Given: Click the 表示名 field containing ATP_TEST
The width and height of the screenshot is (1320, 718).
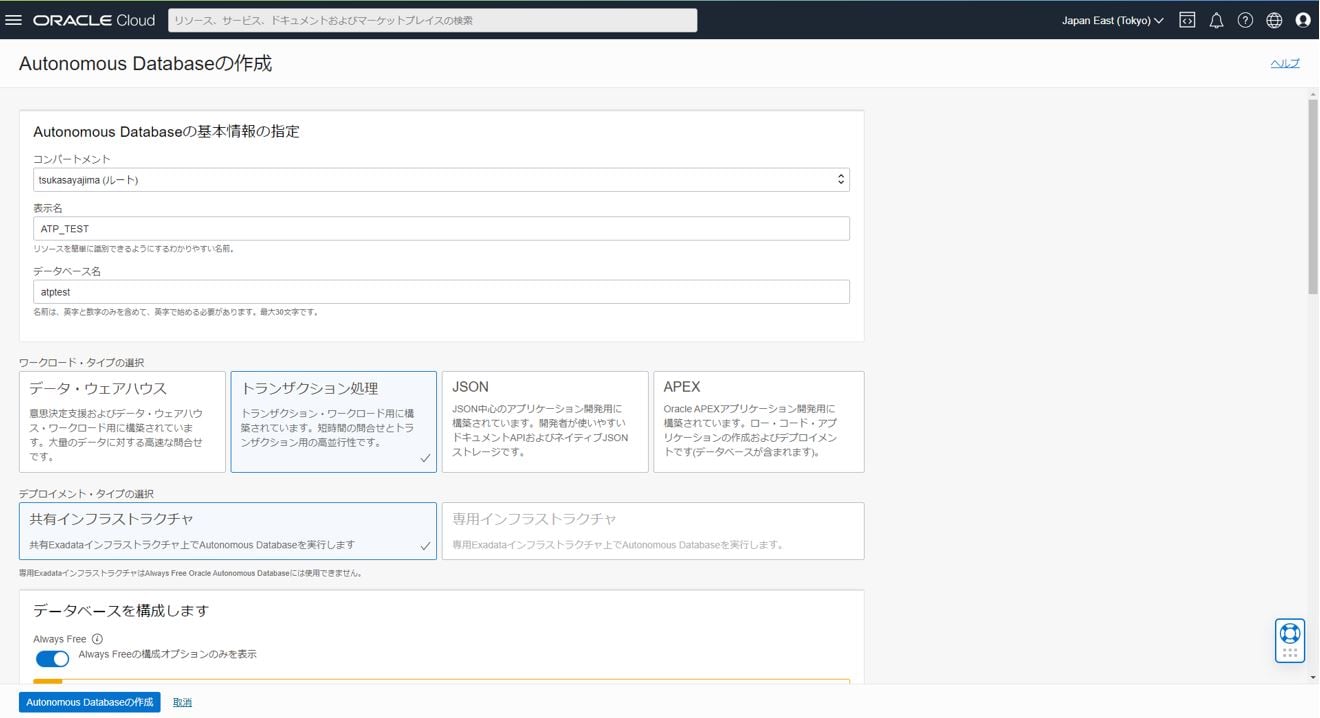Looking at the screenshot, I should 440,227.
